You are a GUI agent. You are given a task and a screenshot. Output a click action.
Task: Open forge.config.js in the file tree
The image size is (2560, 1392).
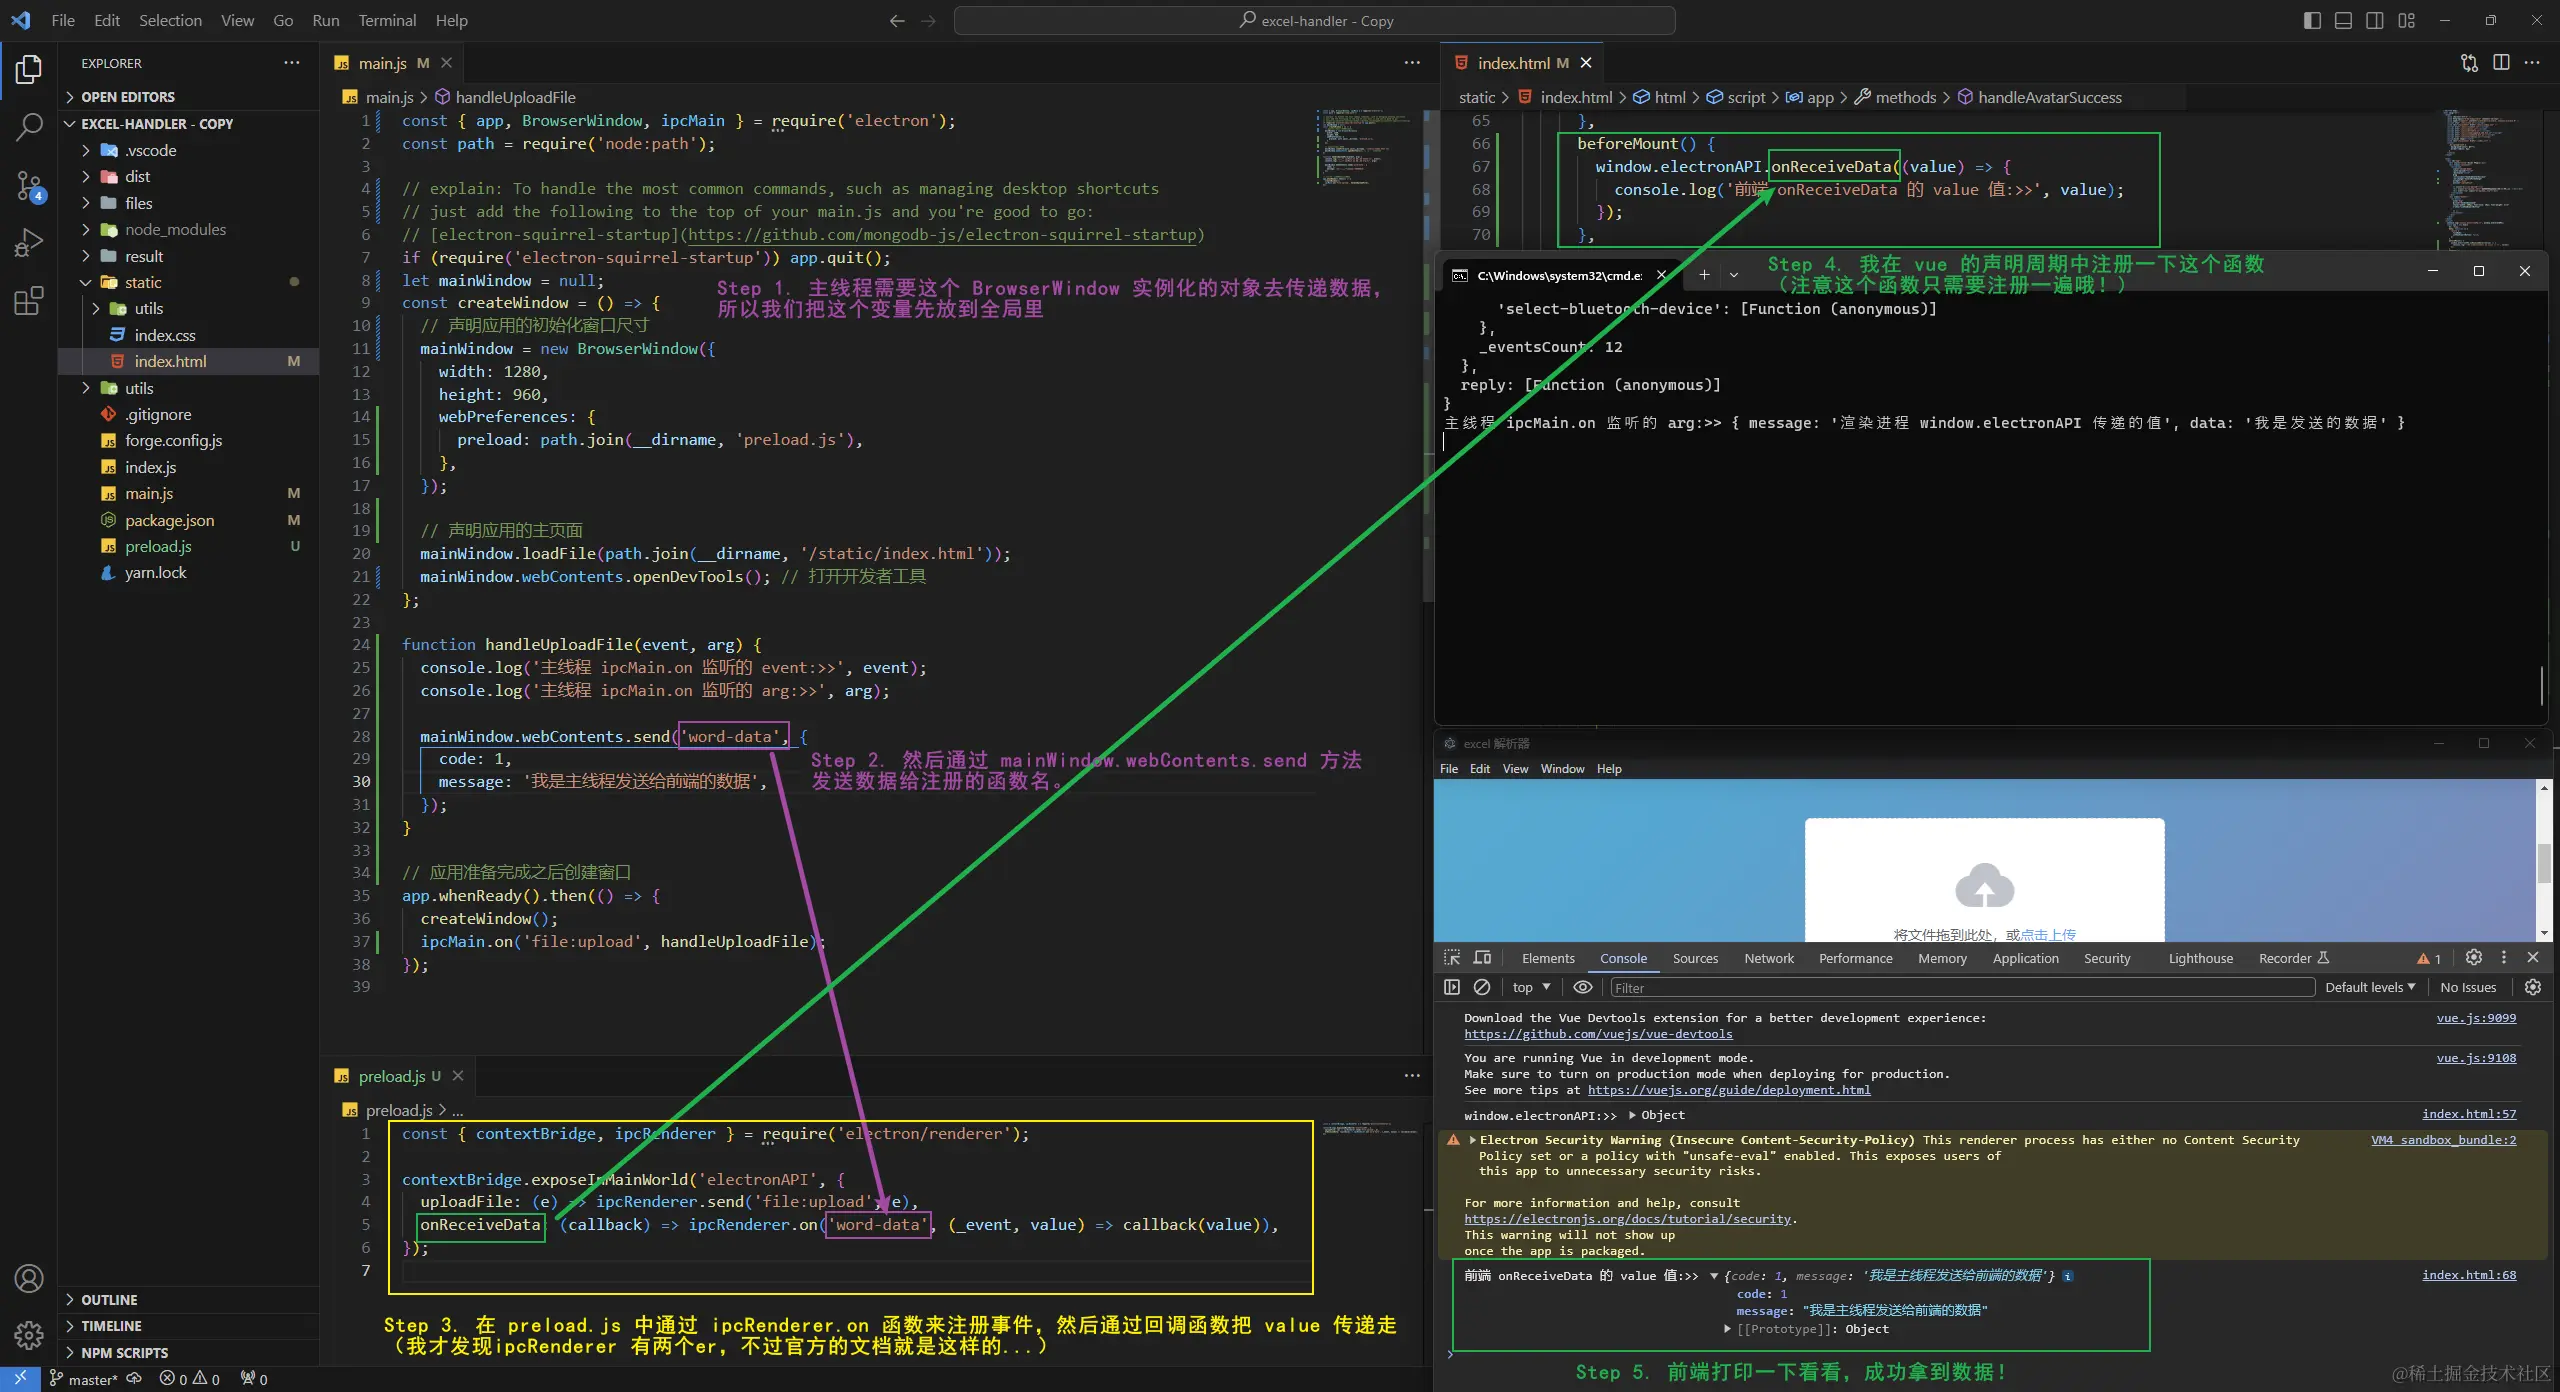[x=173, y=440]
